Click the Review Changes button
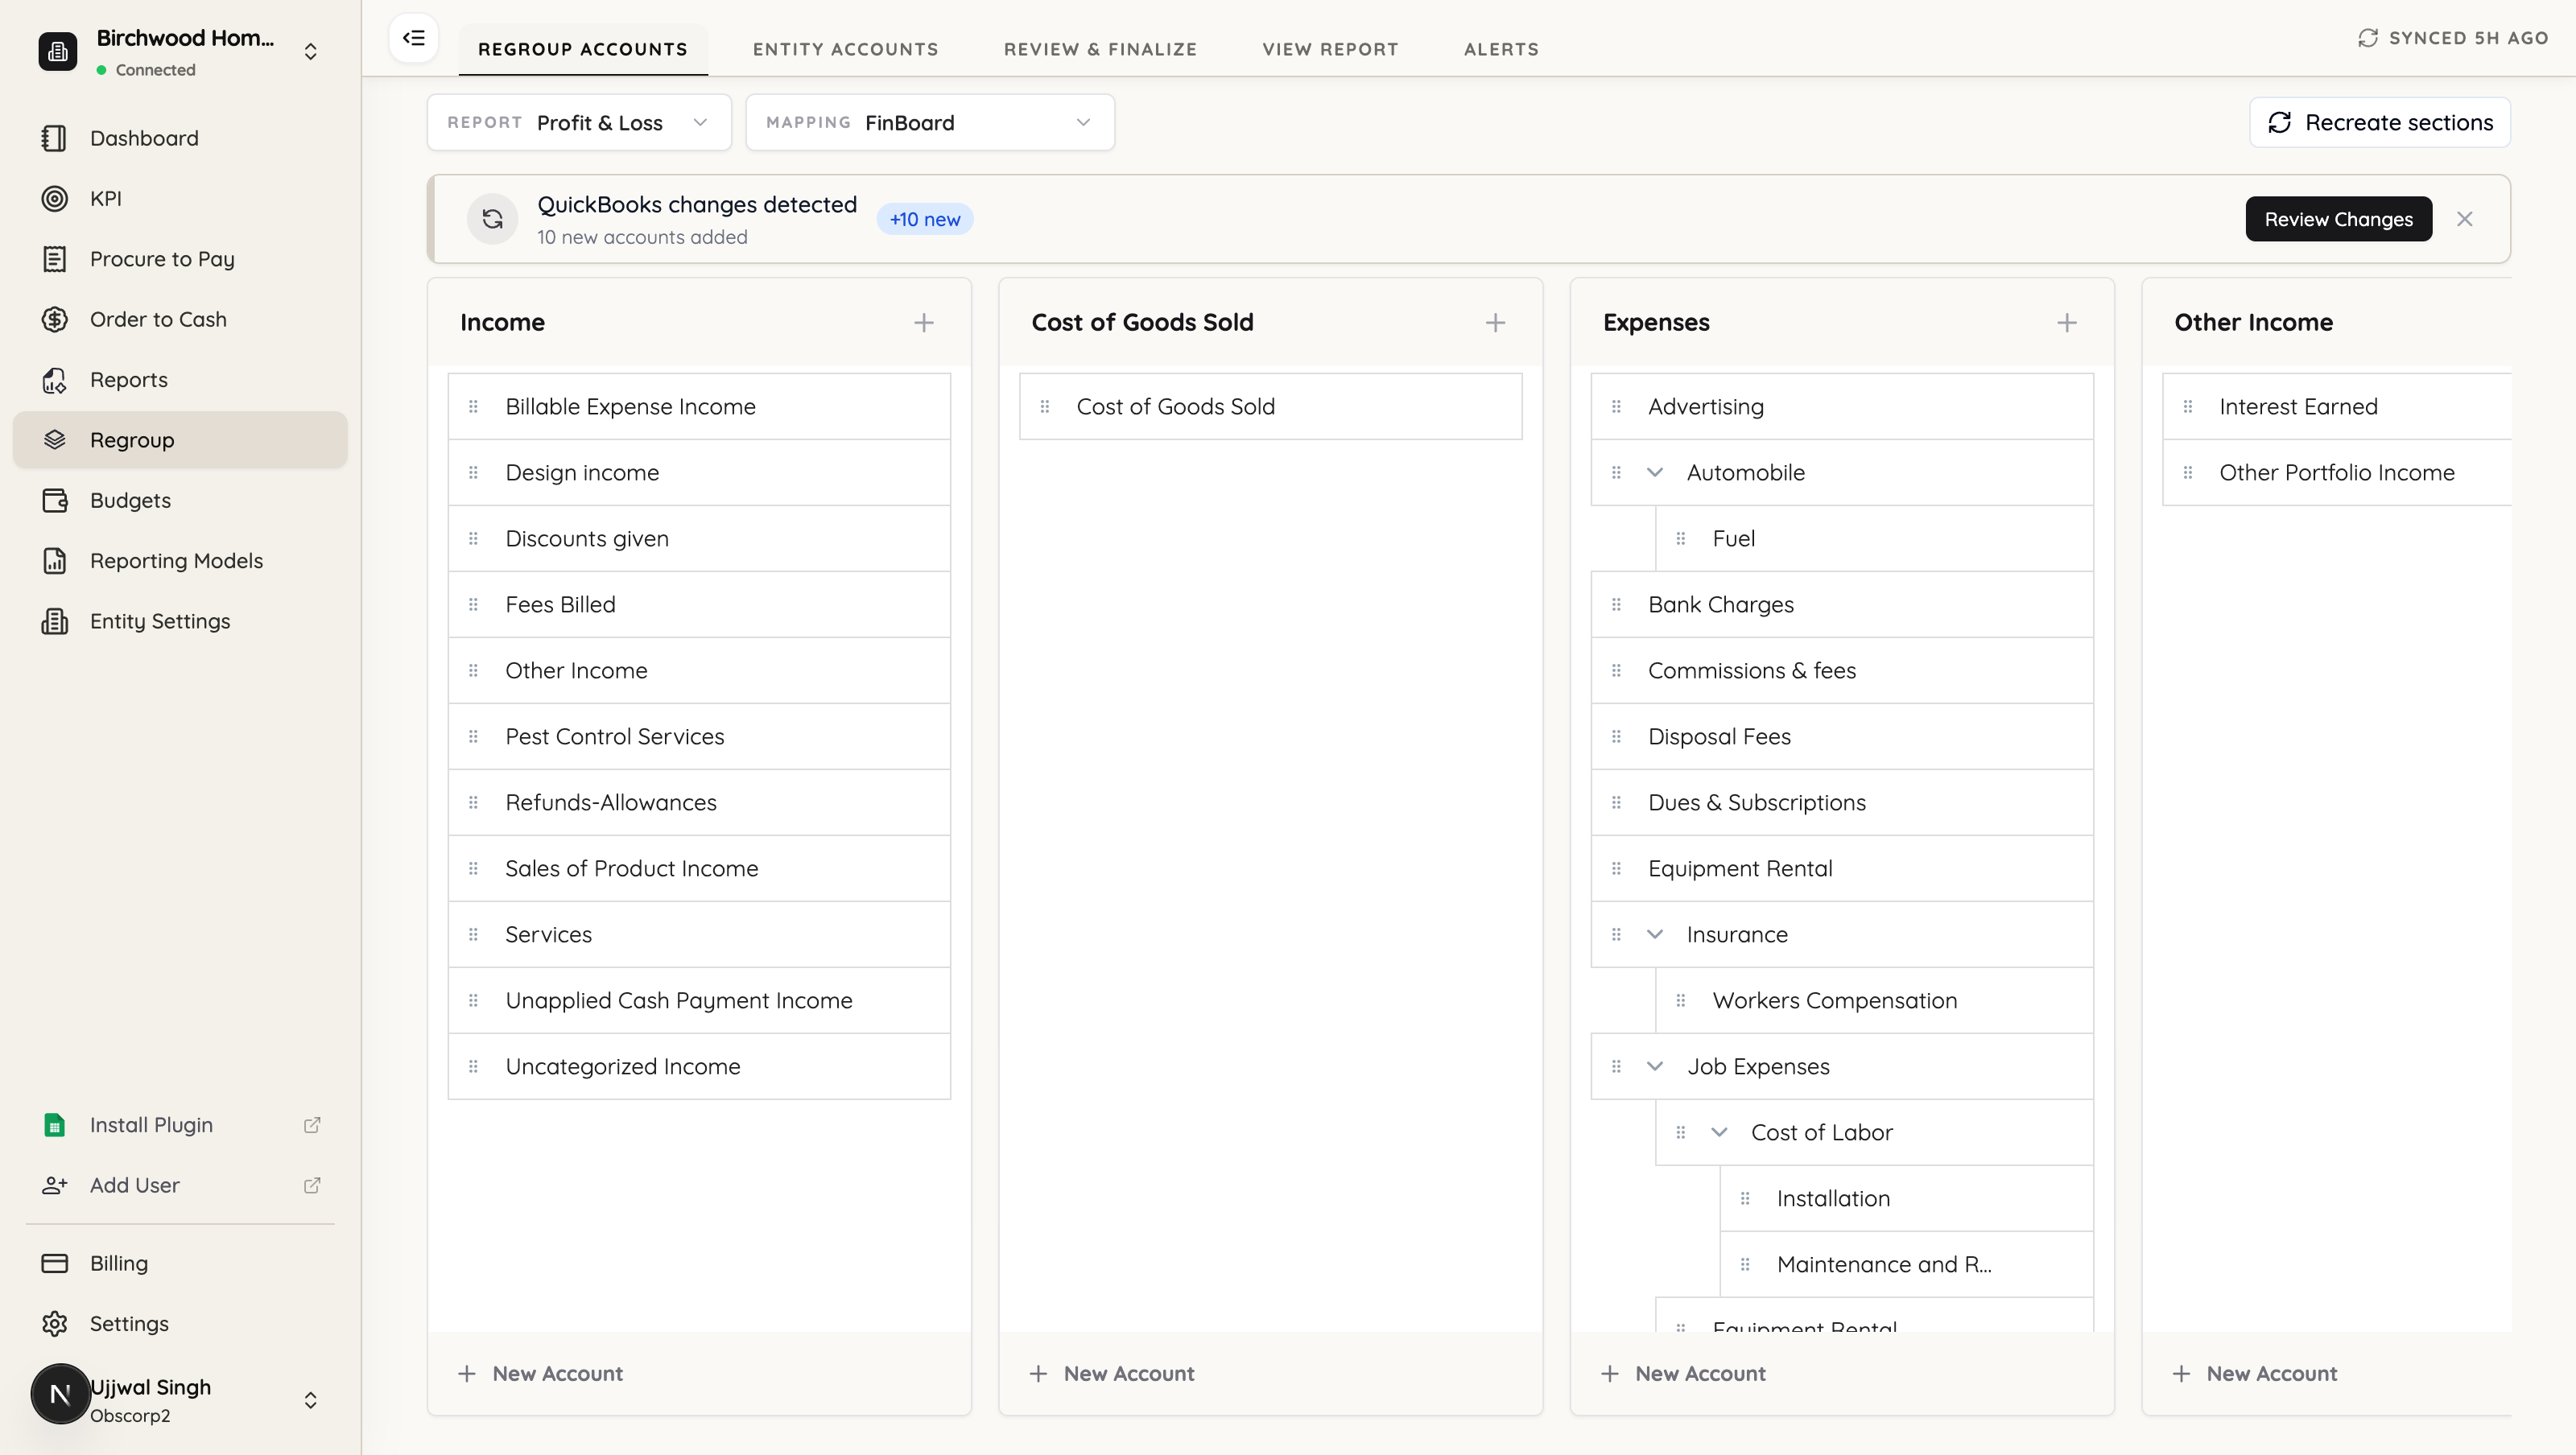2576x1455 pixels. (2338, 219)
